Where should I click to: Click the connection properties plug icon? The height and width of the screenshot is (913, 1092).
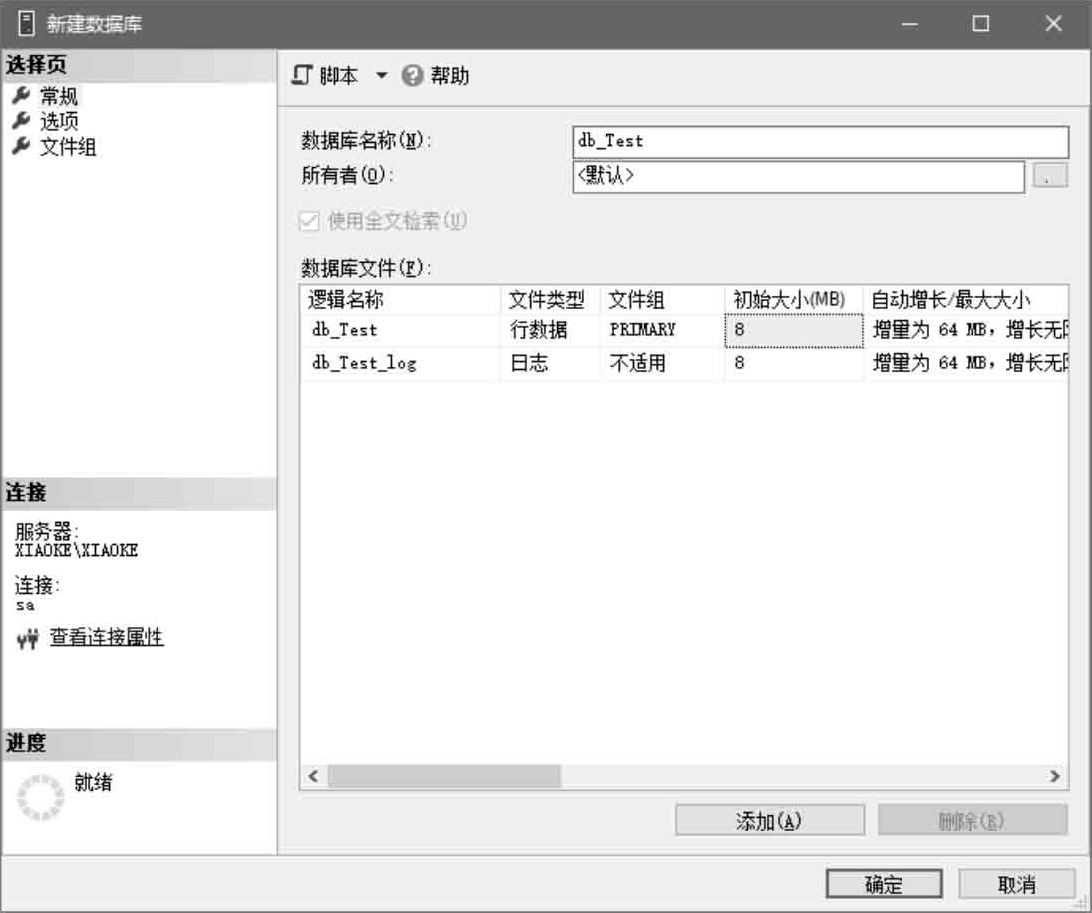point(28,639)
